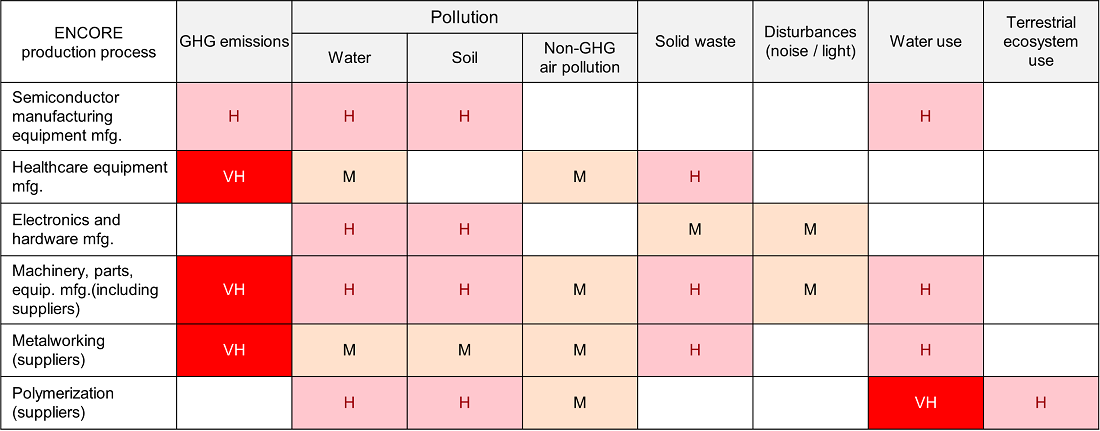Click the Pollution group header
The image size is (1100, 431).
tap(464, 18)
